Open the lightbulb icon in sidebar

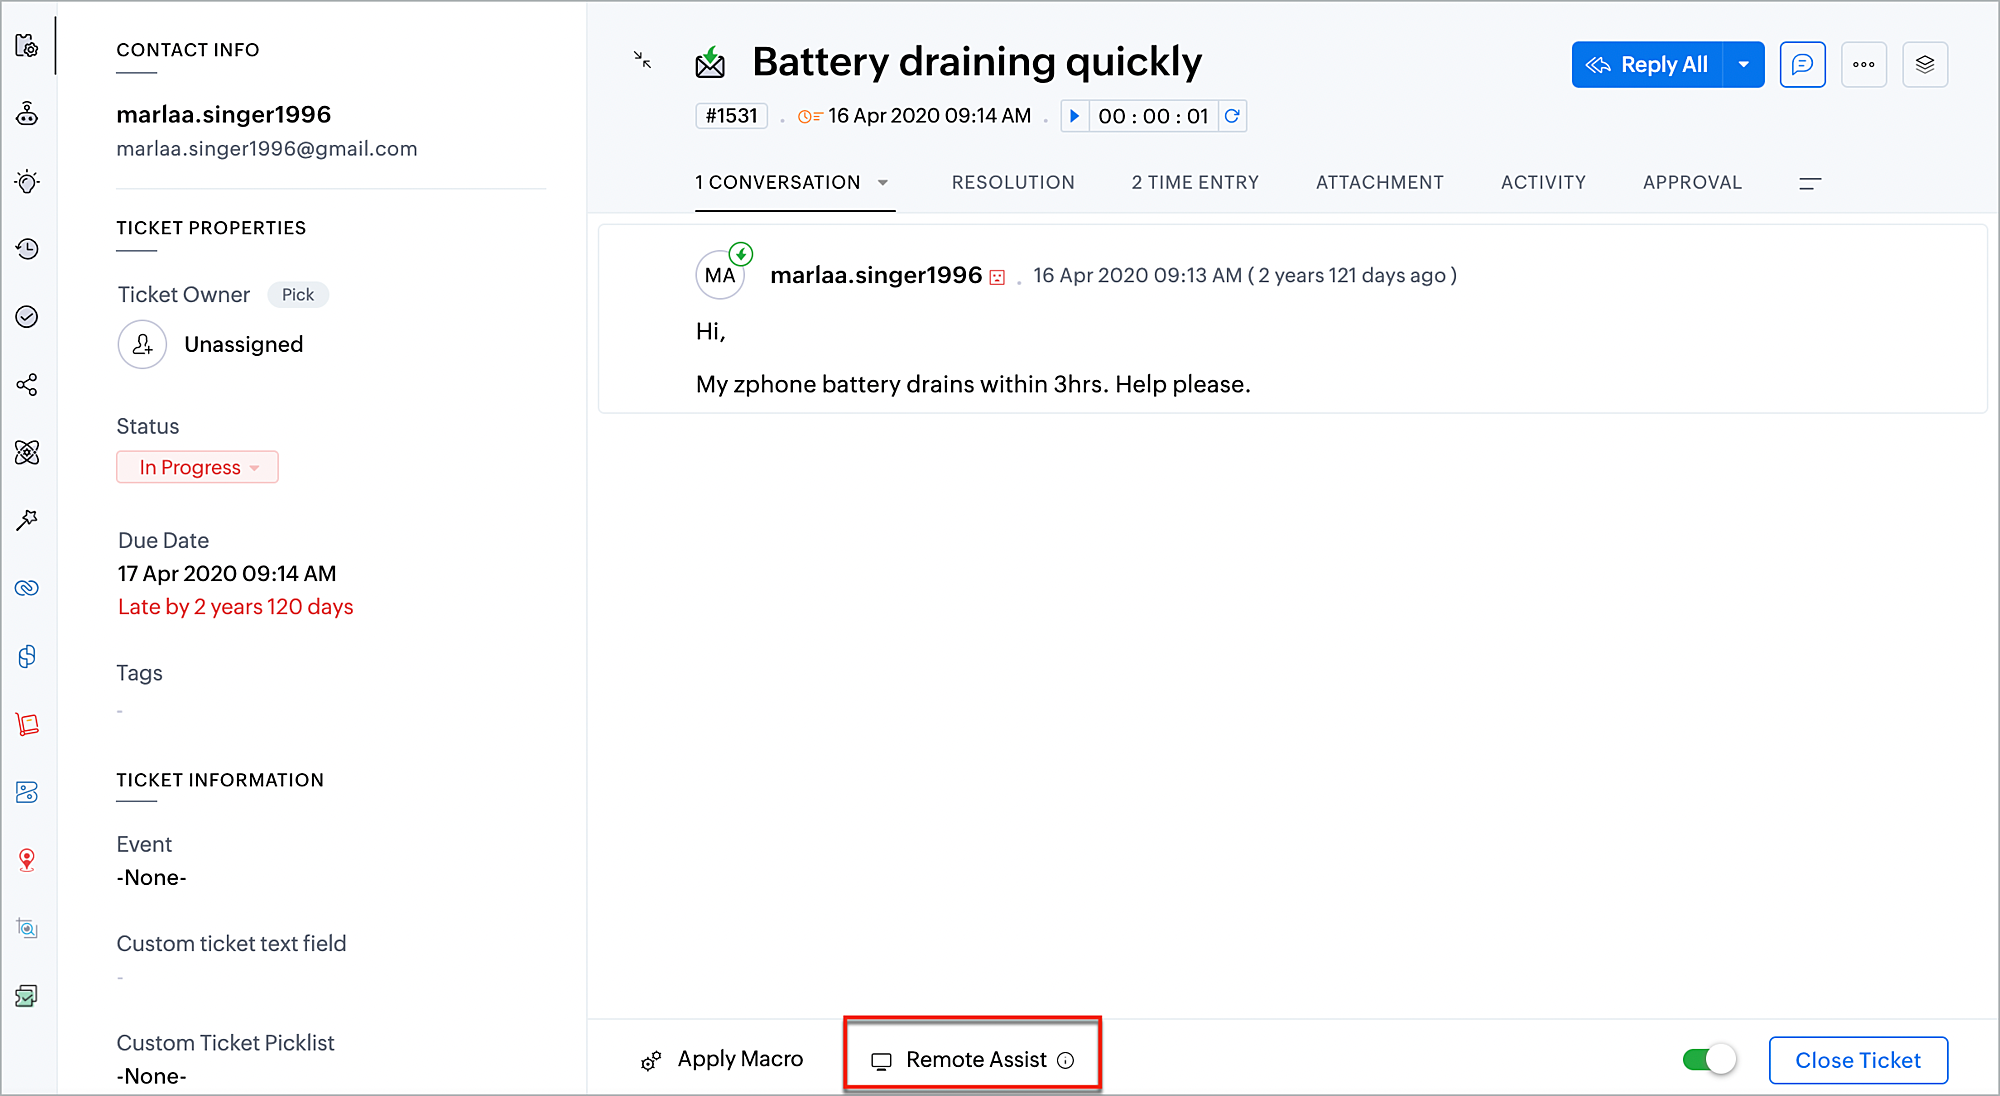click(x=27, y=182)
